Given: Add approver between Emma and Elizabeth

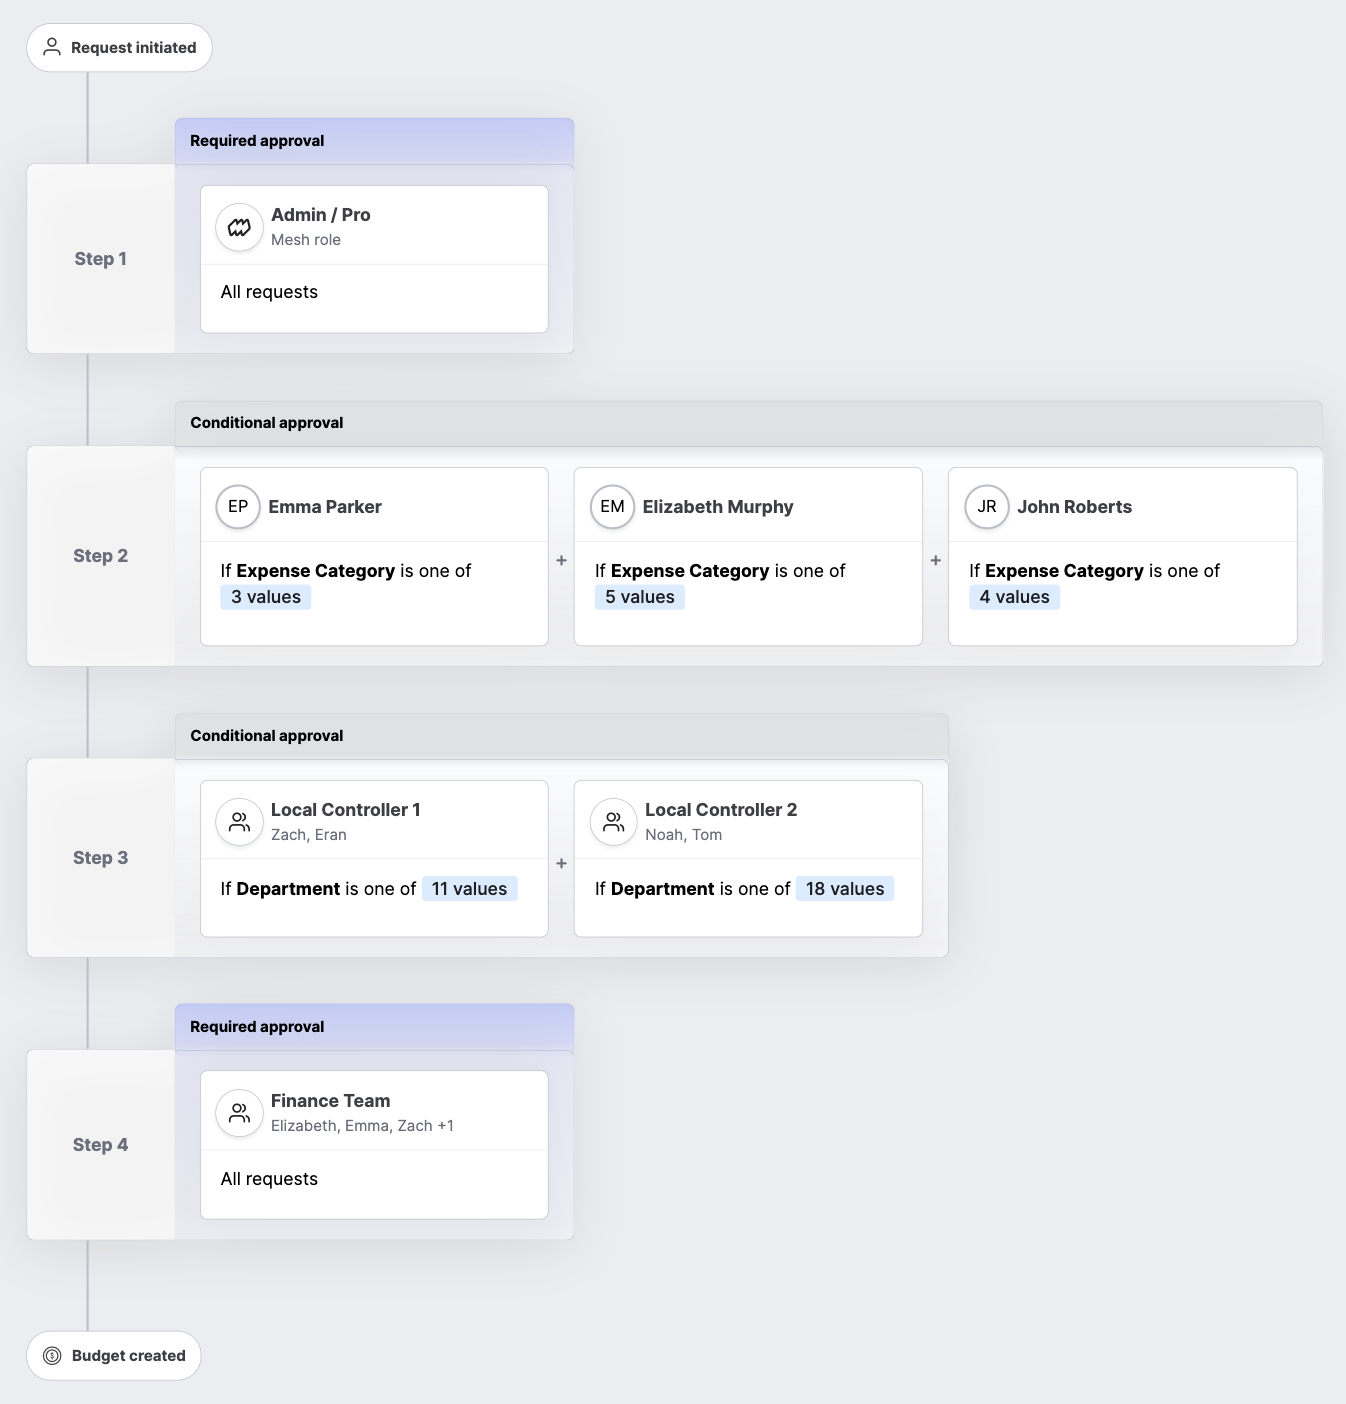Looking at the screenshot, I should click(561, 561).
